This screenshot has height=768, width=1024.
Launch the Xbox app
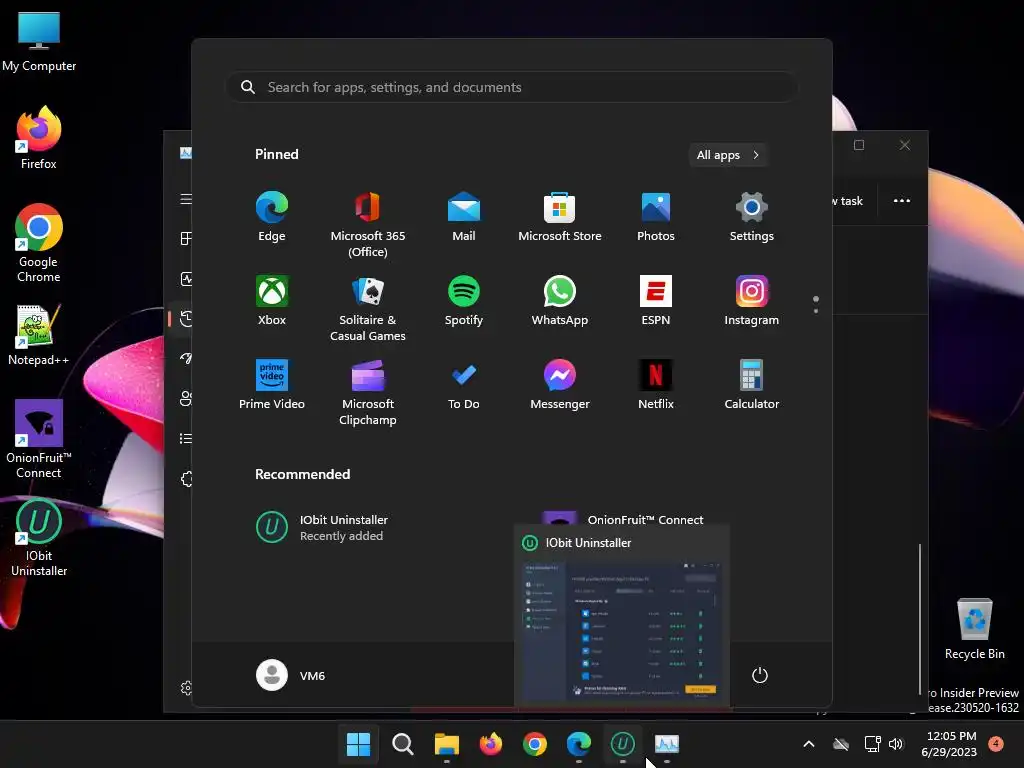tap(272, 301)
